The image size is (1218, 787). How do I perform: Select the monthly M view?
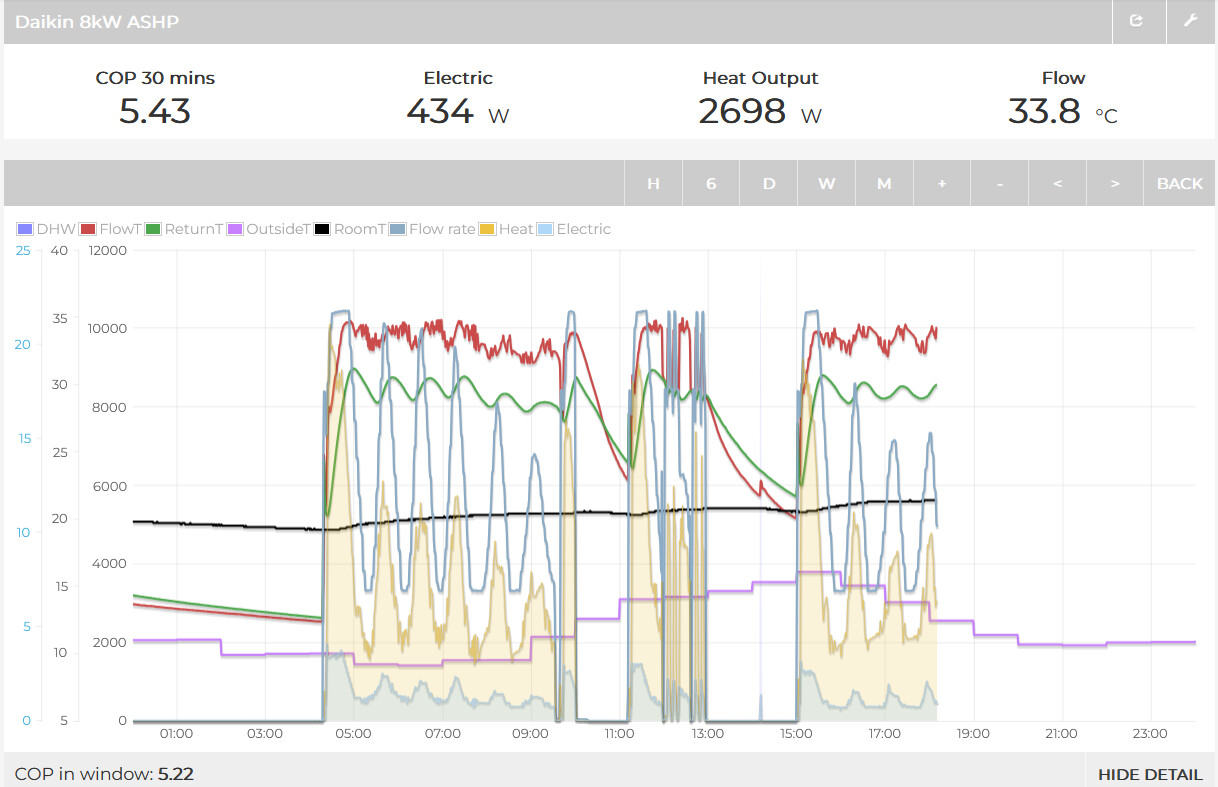click(x=883, y=182)
